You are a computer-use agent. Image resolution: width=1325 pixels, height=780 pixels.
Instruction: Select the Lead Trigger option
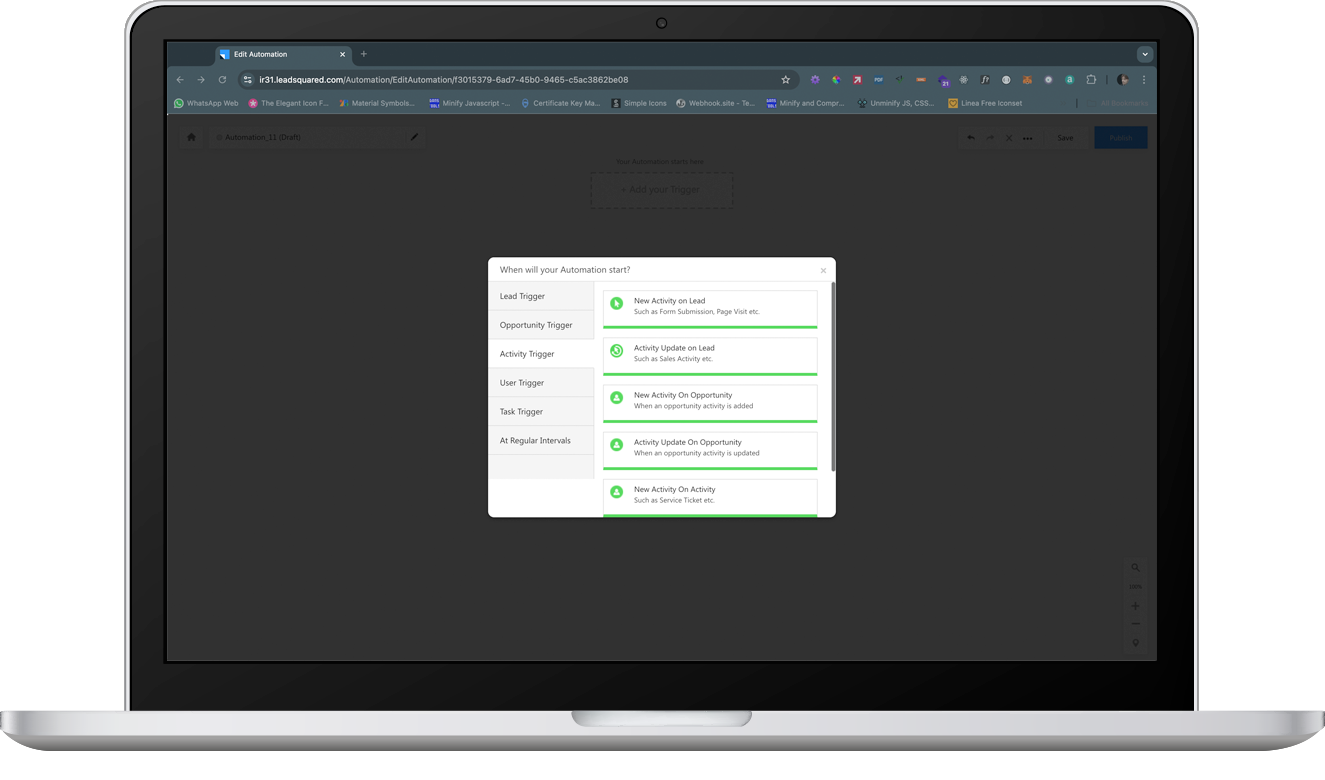521,296
